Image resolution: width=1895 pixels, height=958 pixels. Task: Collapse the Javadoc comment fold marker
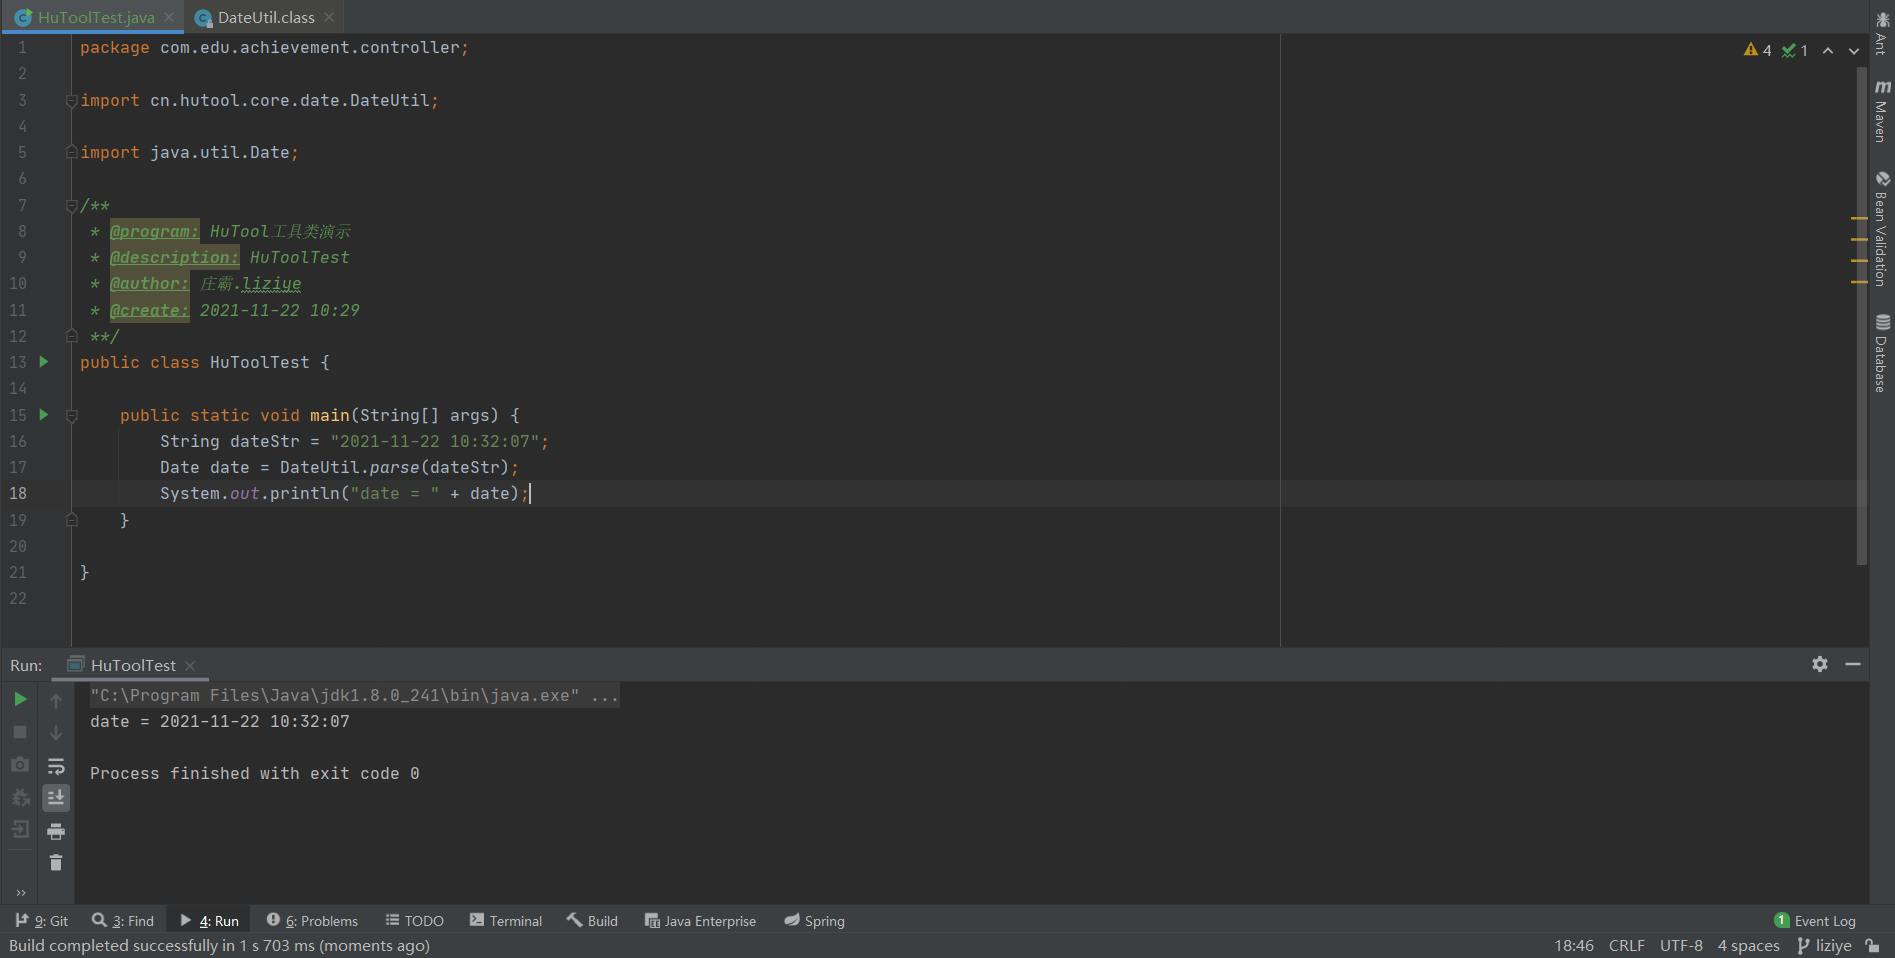point(71,205)
